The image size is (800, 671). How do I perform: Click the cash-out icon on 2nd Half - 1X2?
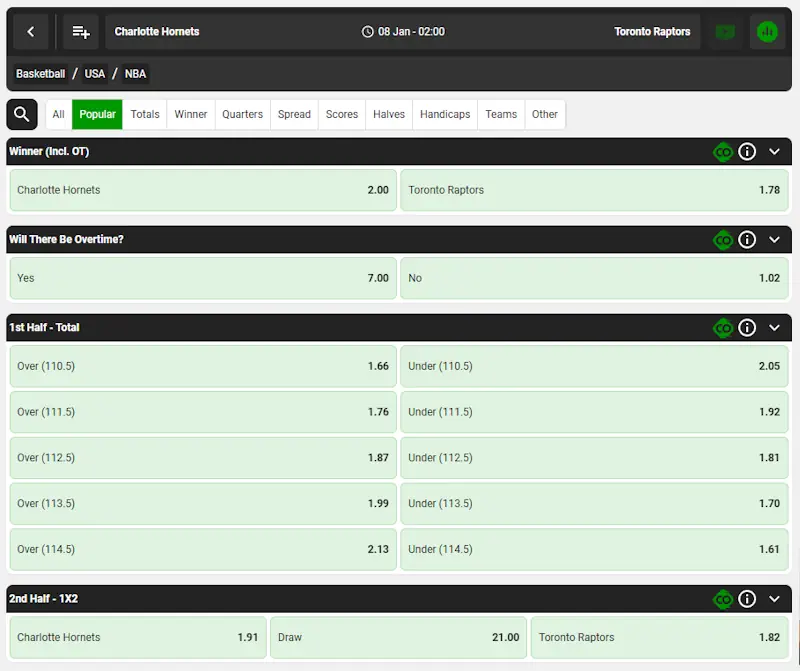[723, 599]
